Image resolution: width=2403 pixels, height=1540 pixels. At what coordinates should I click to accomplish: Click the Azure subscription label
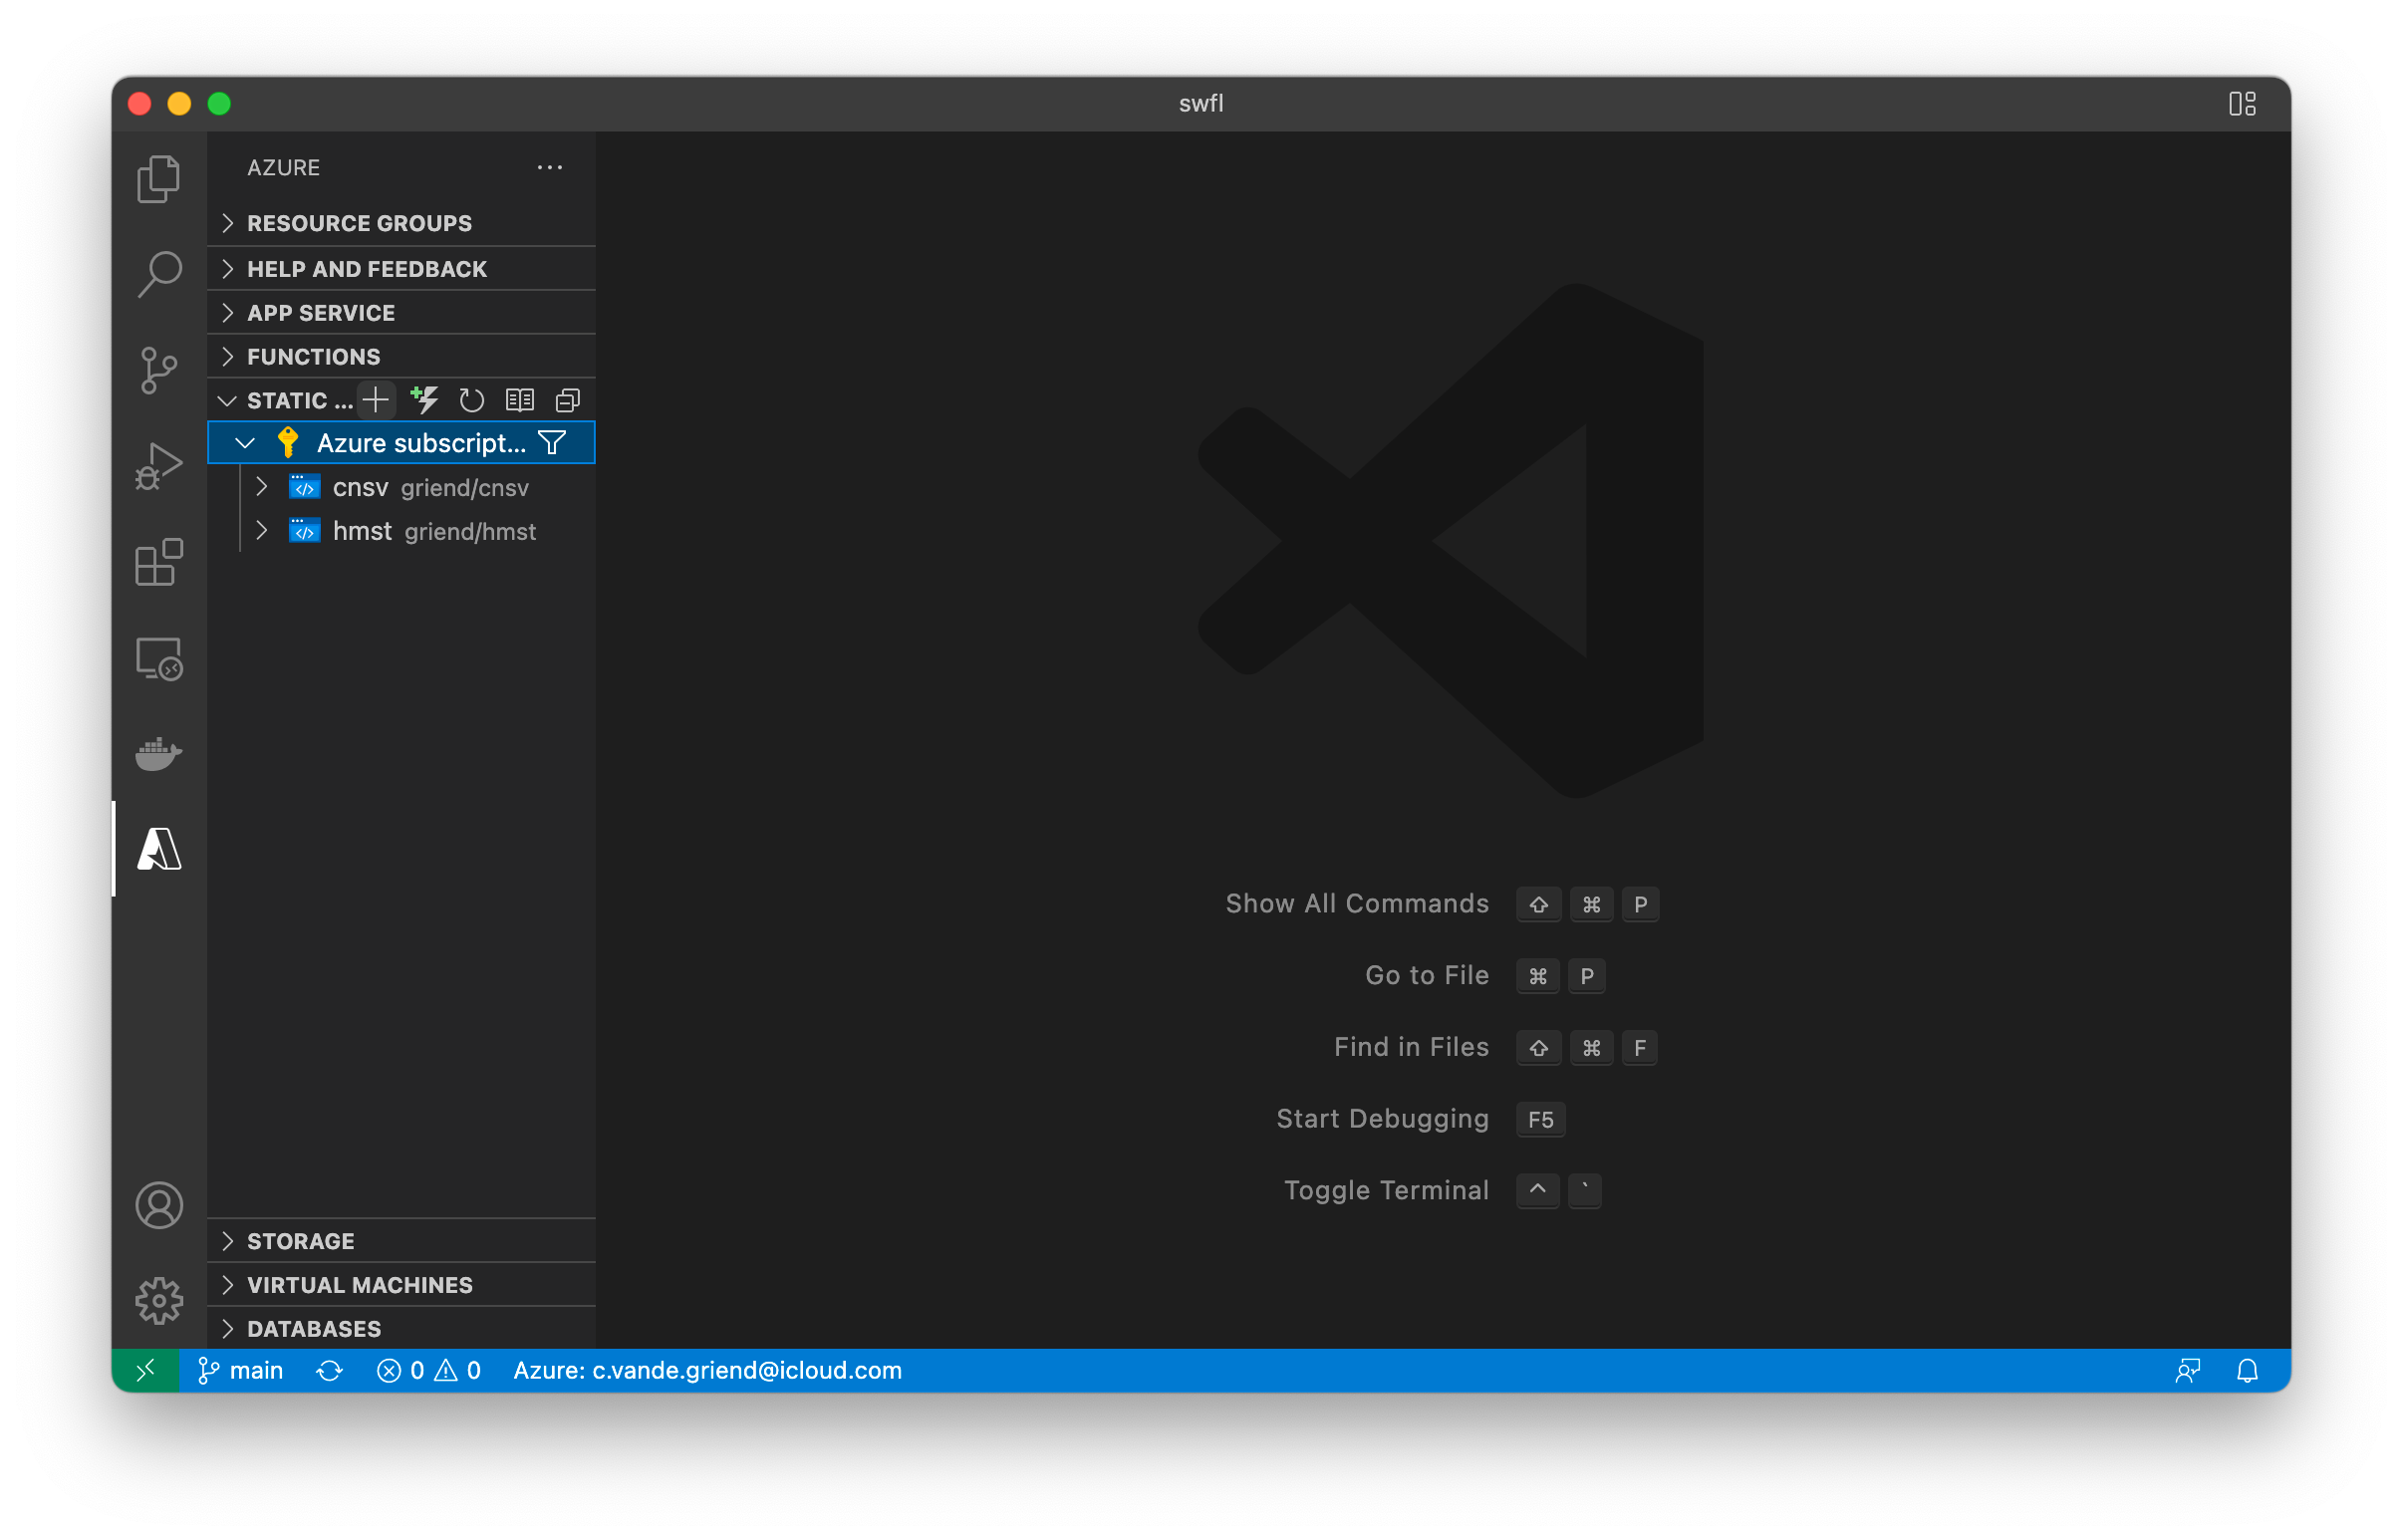click(x=421, y=443)
